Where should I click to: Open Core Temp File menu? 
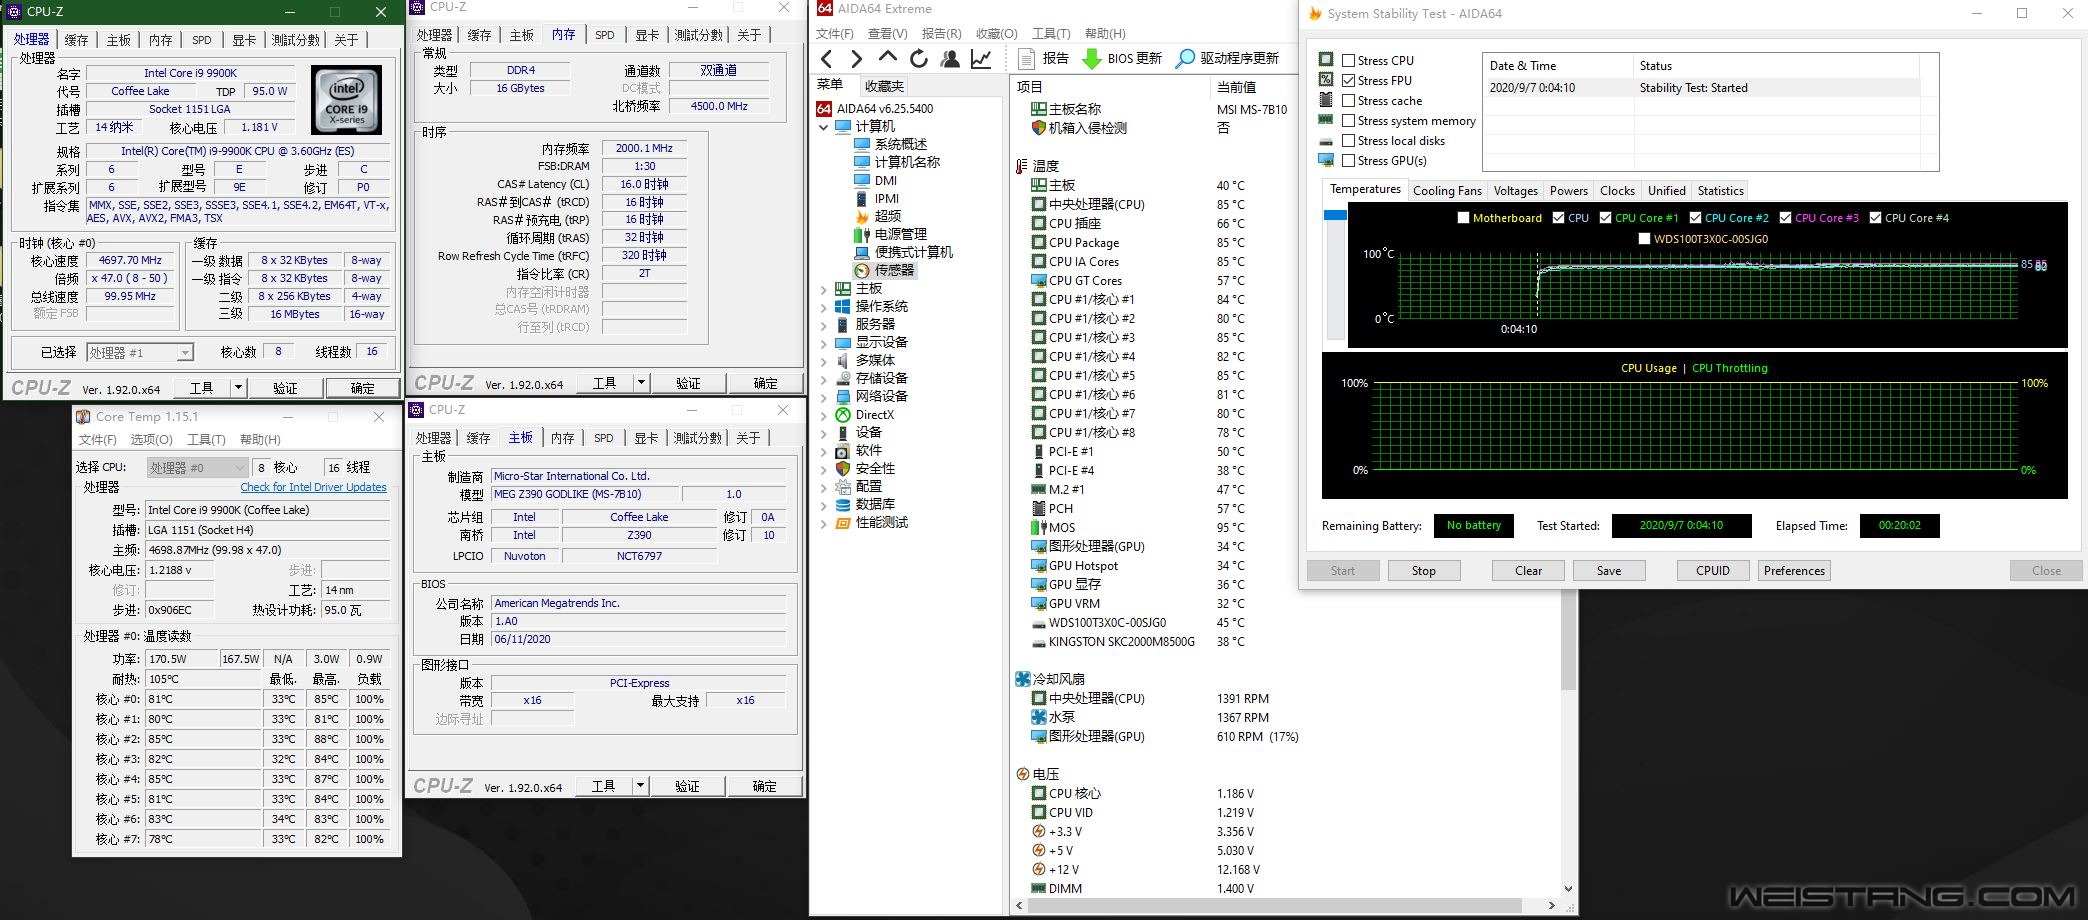98,440
